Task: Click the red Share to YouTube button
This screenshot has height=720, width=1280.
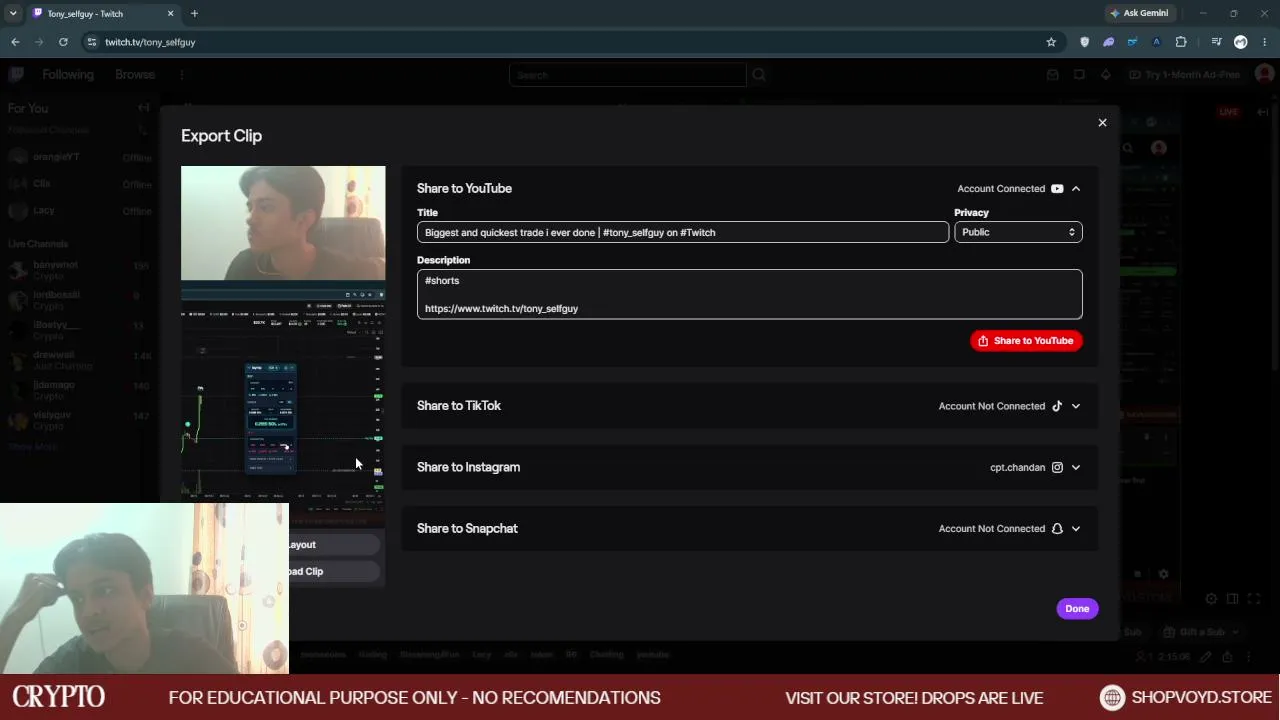Action: (x=1026, y=341)
